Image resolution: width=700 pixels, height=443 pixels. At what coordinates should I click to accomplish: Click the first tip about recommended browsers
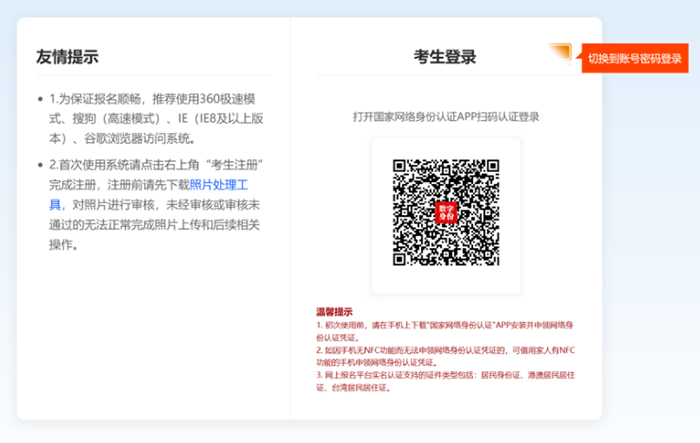tap(150, 120)
